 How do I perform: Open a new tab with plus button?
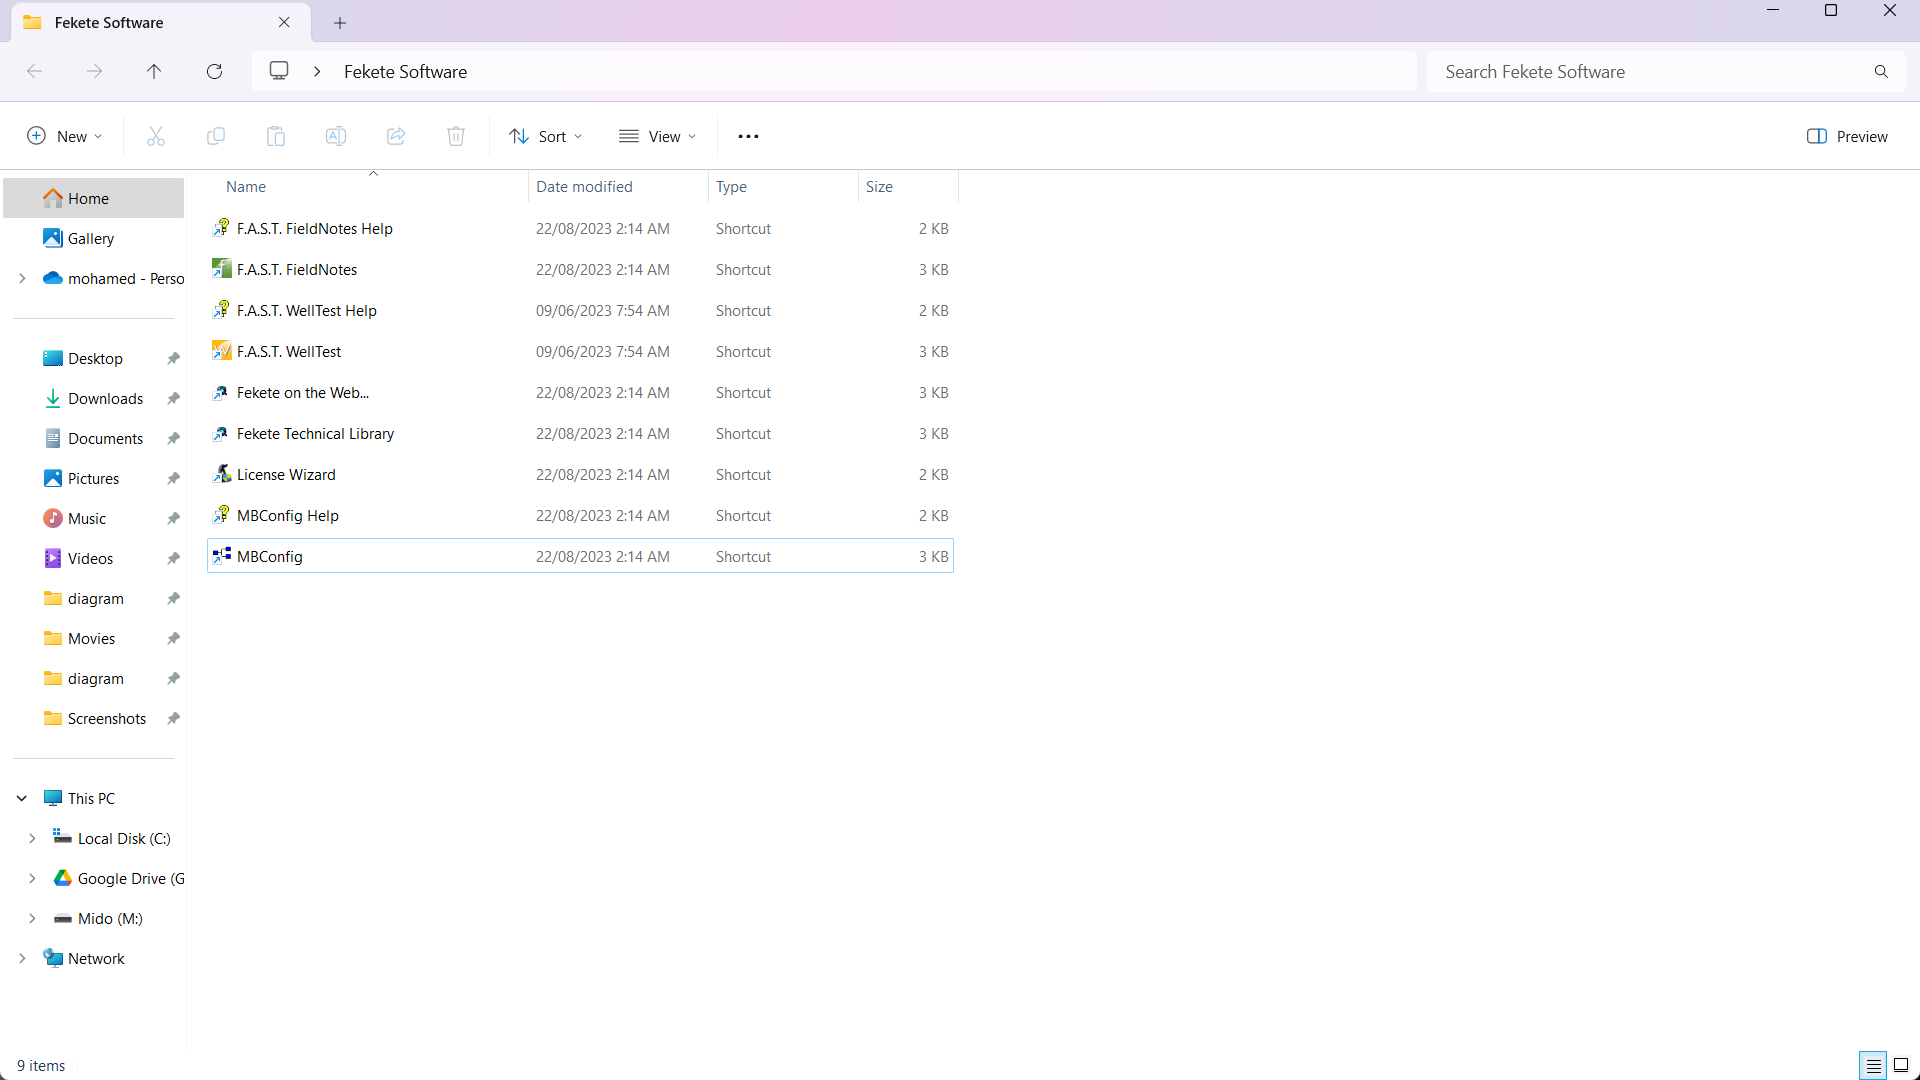340,22
